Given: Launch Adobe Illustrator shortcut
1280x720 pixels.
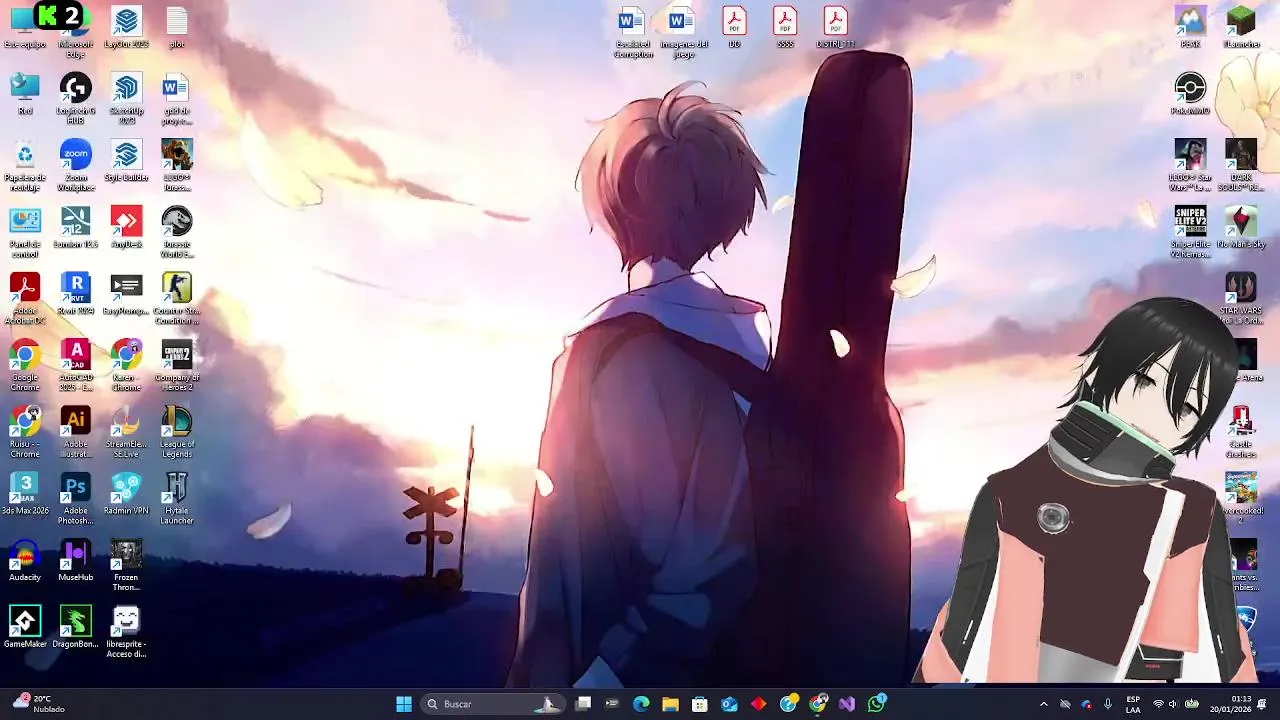Looking at the screenshot, I should coord(76,432).
